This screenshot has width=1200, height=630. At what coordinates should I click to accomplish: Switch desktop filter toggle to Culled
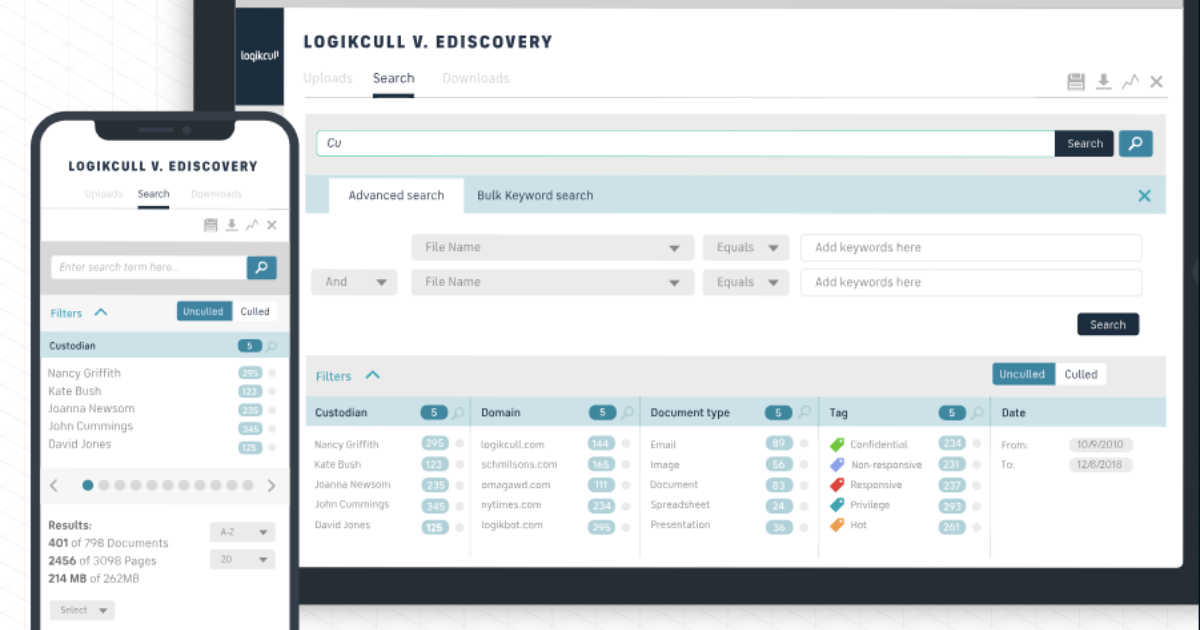click(x=1081, y=374)
